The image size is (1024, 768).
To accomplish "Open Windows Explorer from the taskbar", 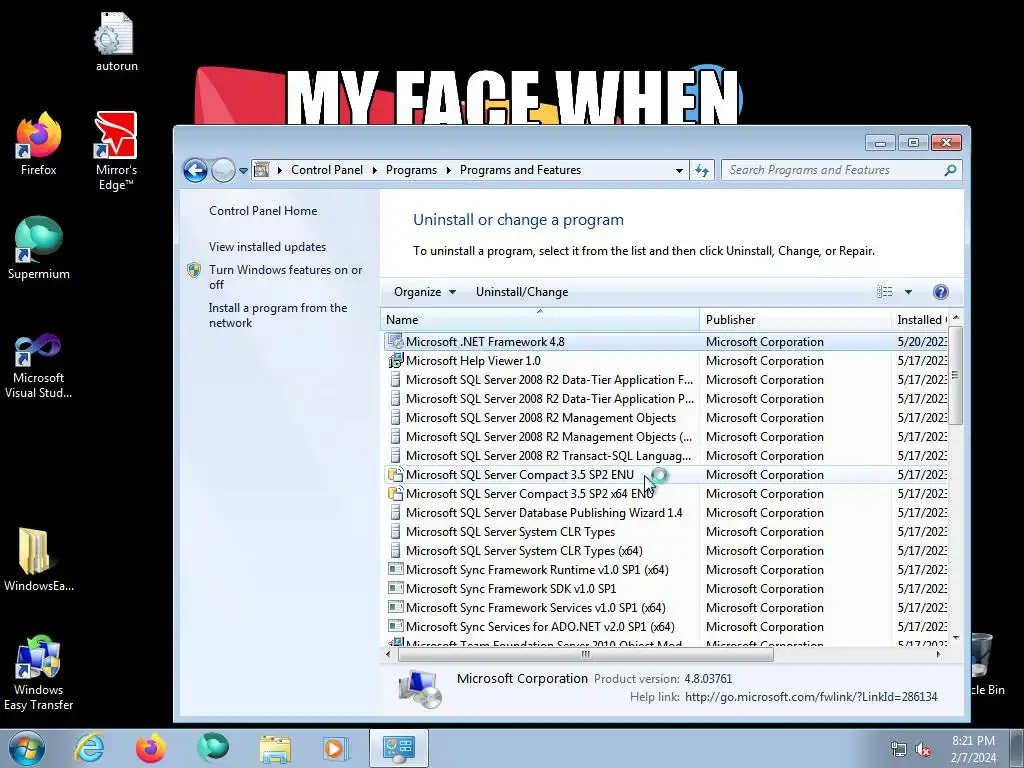I will pos(275,748).
